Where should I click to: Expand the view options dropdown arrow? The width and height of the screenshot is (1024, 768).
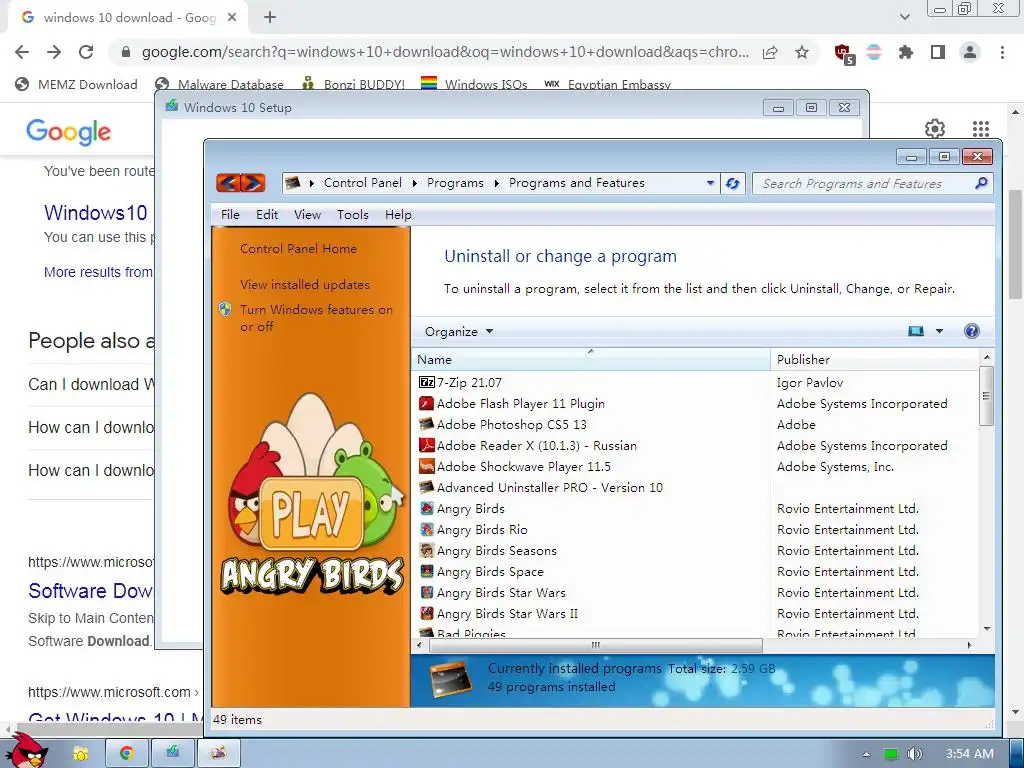coord(940,331)
